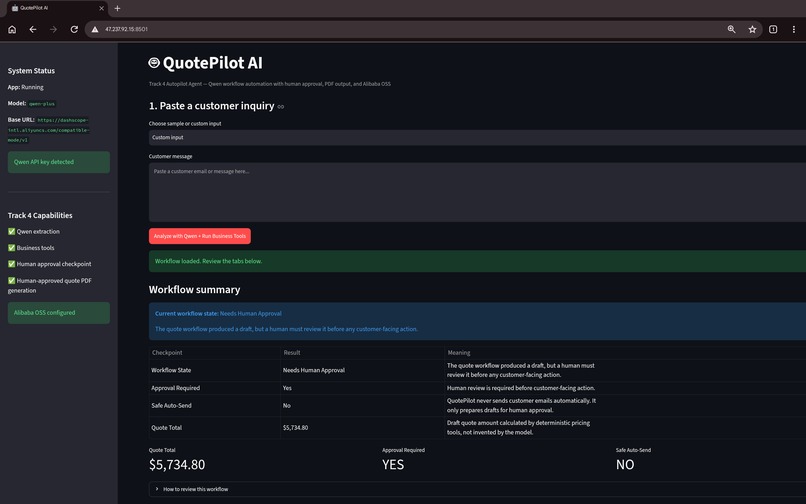
Task: Click Analyze with Qwen + Run Business Tools button
Action: pyautogui.click(x=200, y=236)
